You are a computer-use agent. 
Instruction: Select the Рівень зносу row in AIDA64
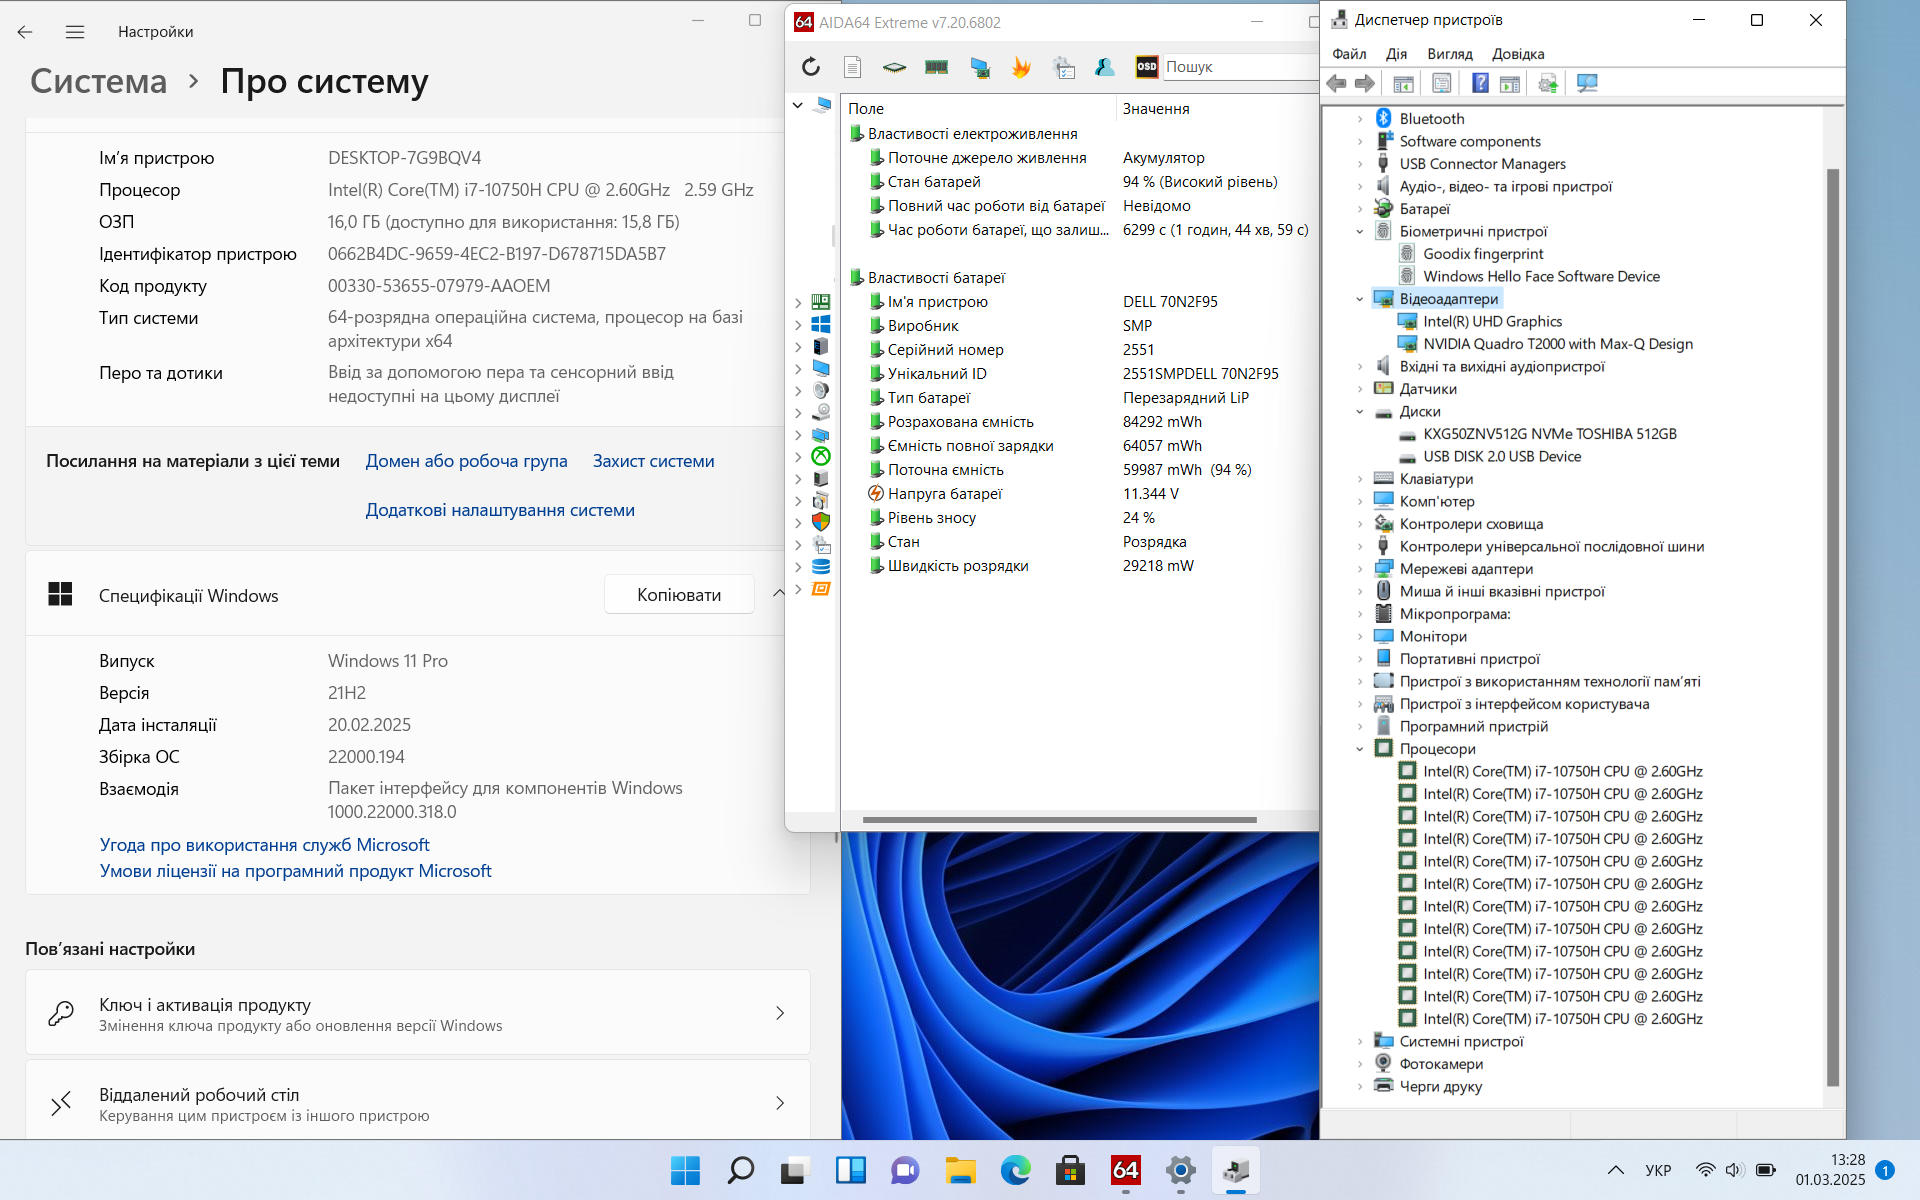(x=1080, y=518)
